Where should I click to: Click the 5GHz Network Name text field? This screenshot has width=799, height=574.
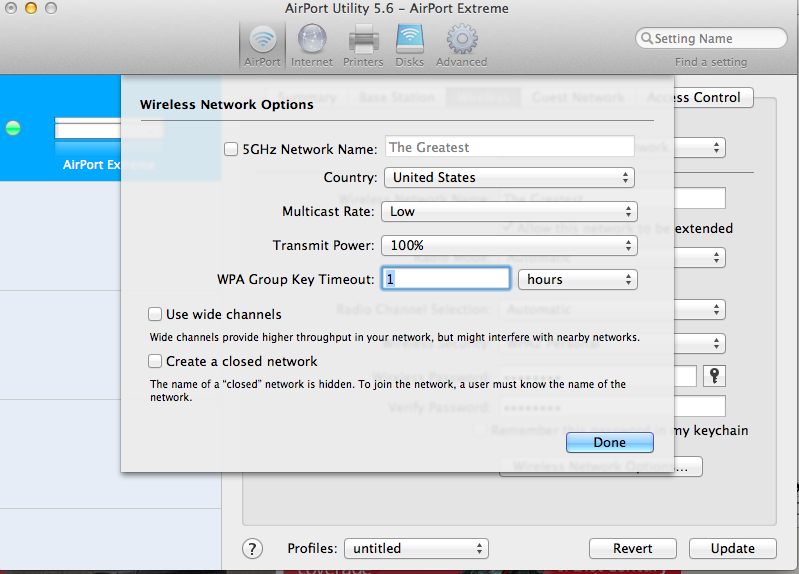510,147
